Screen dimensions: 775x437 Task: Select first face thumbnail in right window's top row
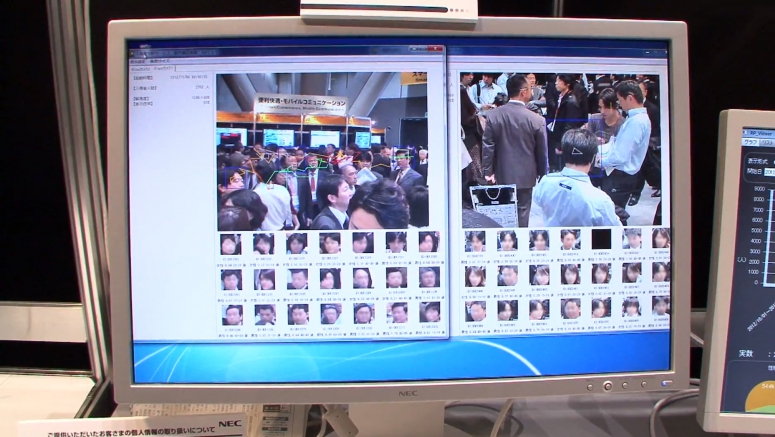coord(474,241)
